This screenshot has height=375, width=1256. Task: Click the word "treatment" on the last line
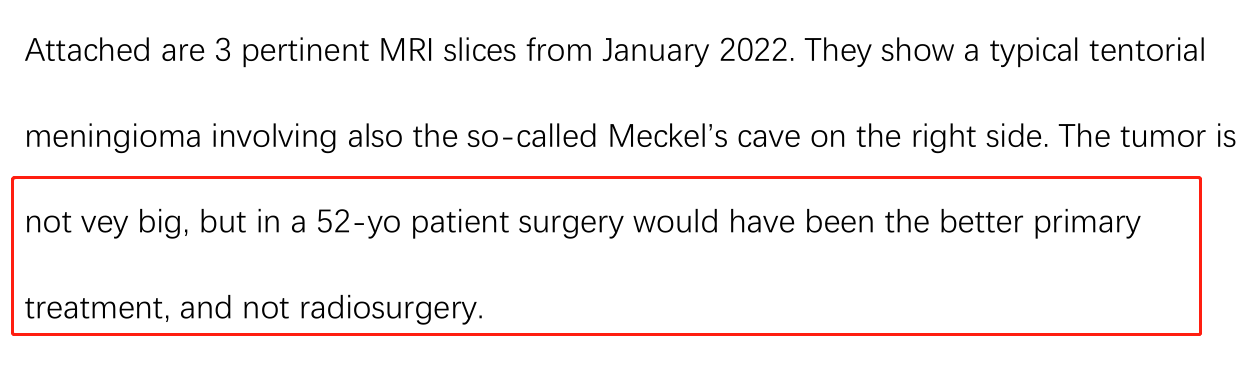pyautogui.click(x=96, y=309)
